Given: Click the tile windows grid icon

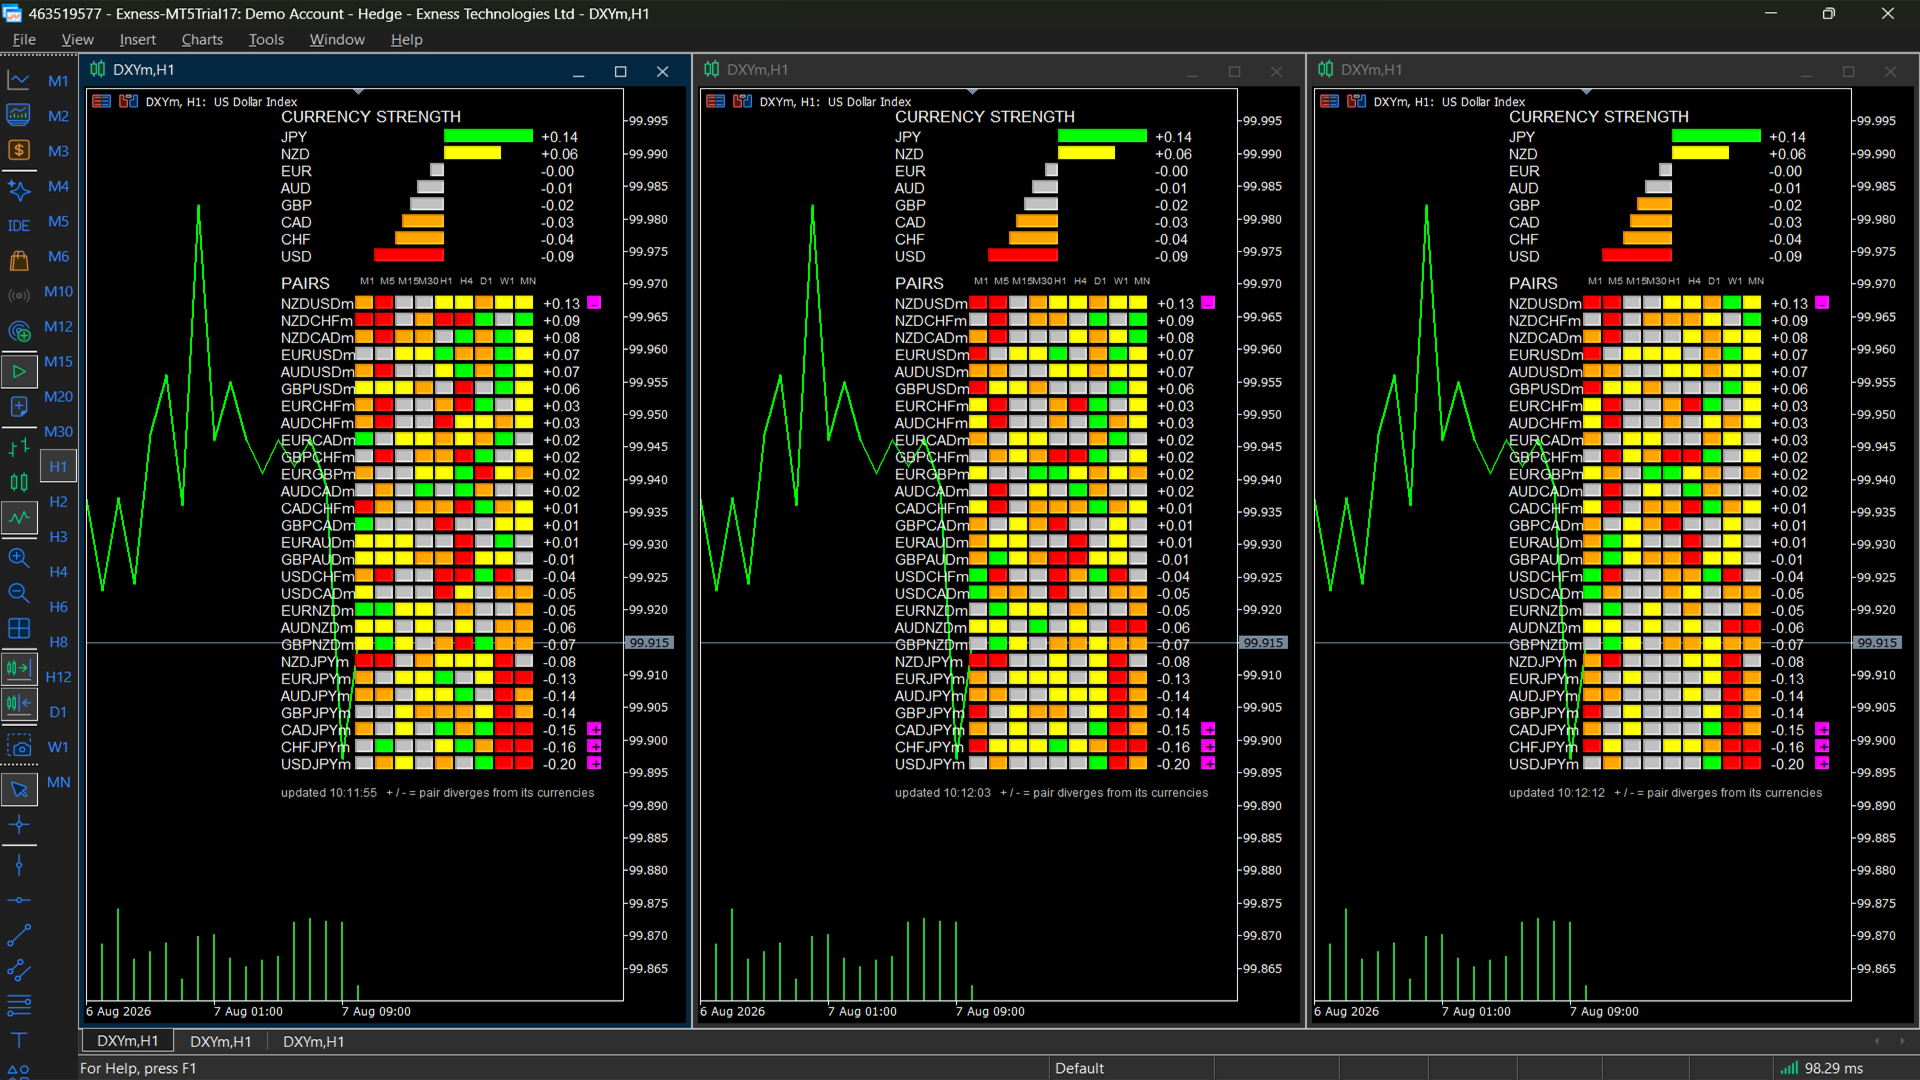Looking at the screenshot, I should coord(19,628).
